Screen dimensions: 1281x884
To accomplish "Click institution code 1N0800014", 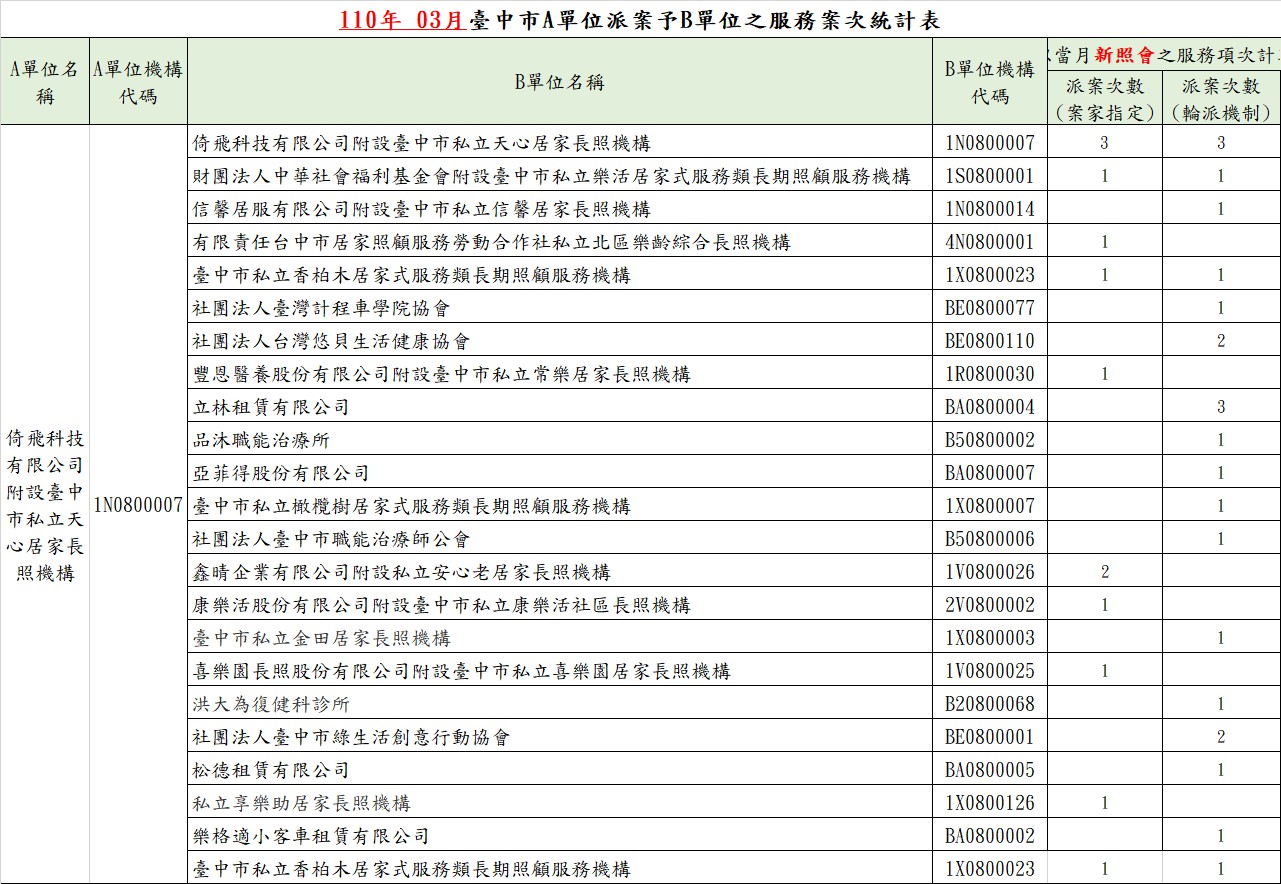I will click(990, 209).
